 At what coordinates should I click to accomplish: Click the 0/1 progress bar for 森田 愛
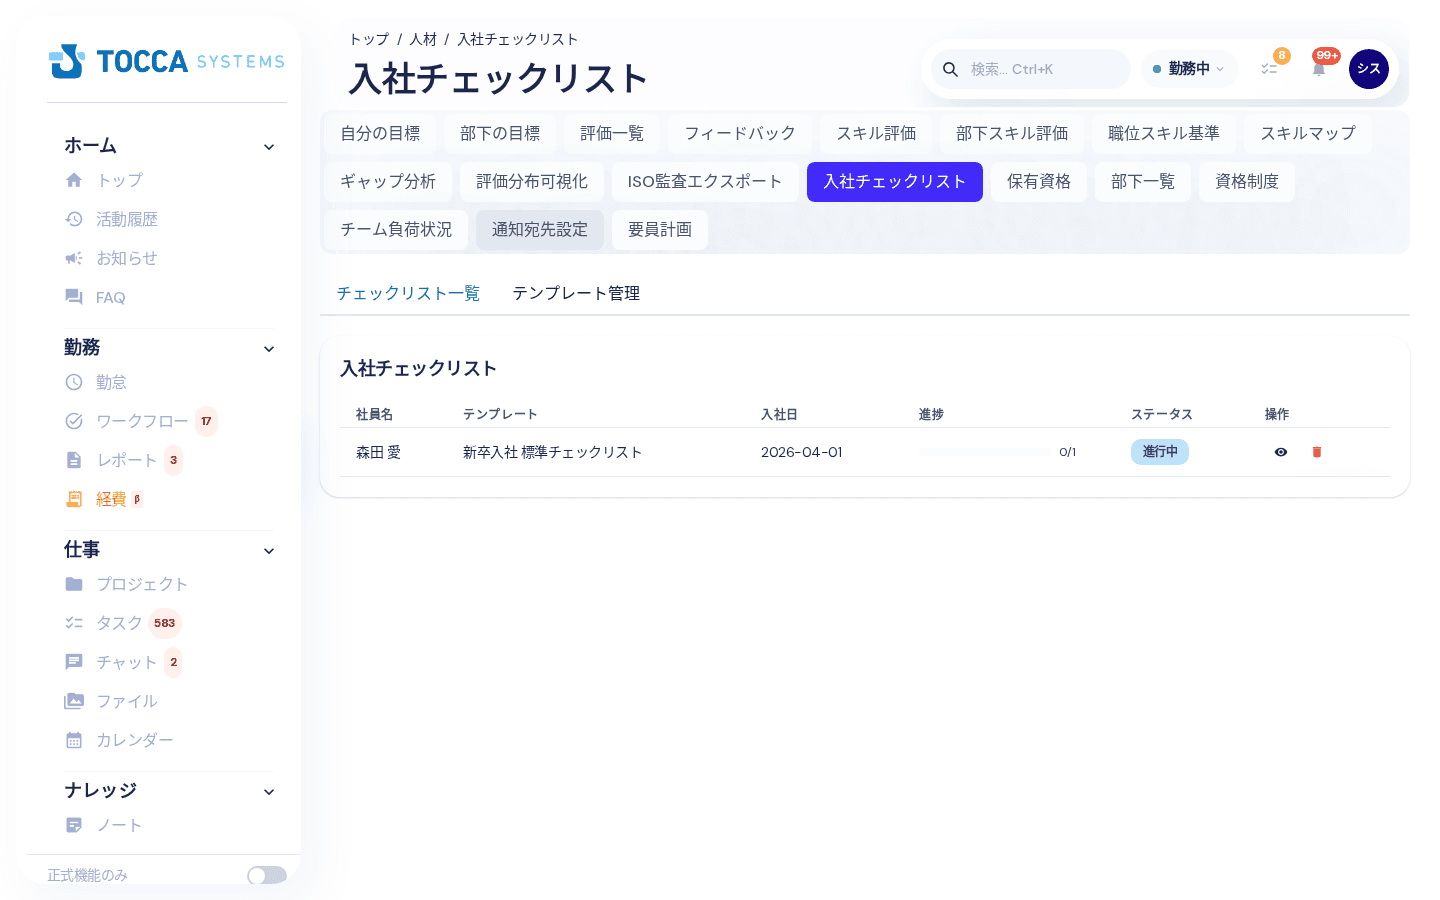point(985,452)
